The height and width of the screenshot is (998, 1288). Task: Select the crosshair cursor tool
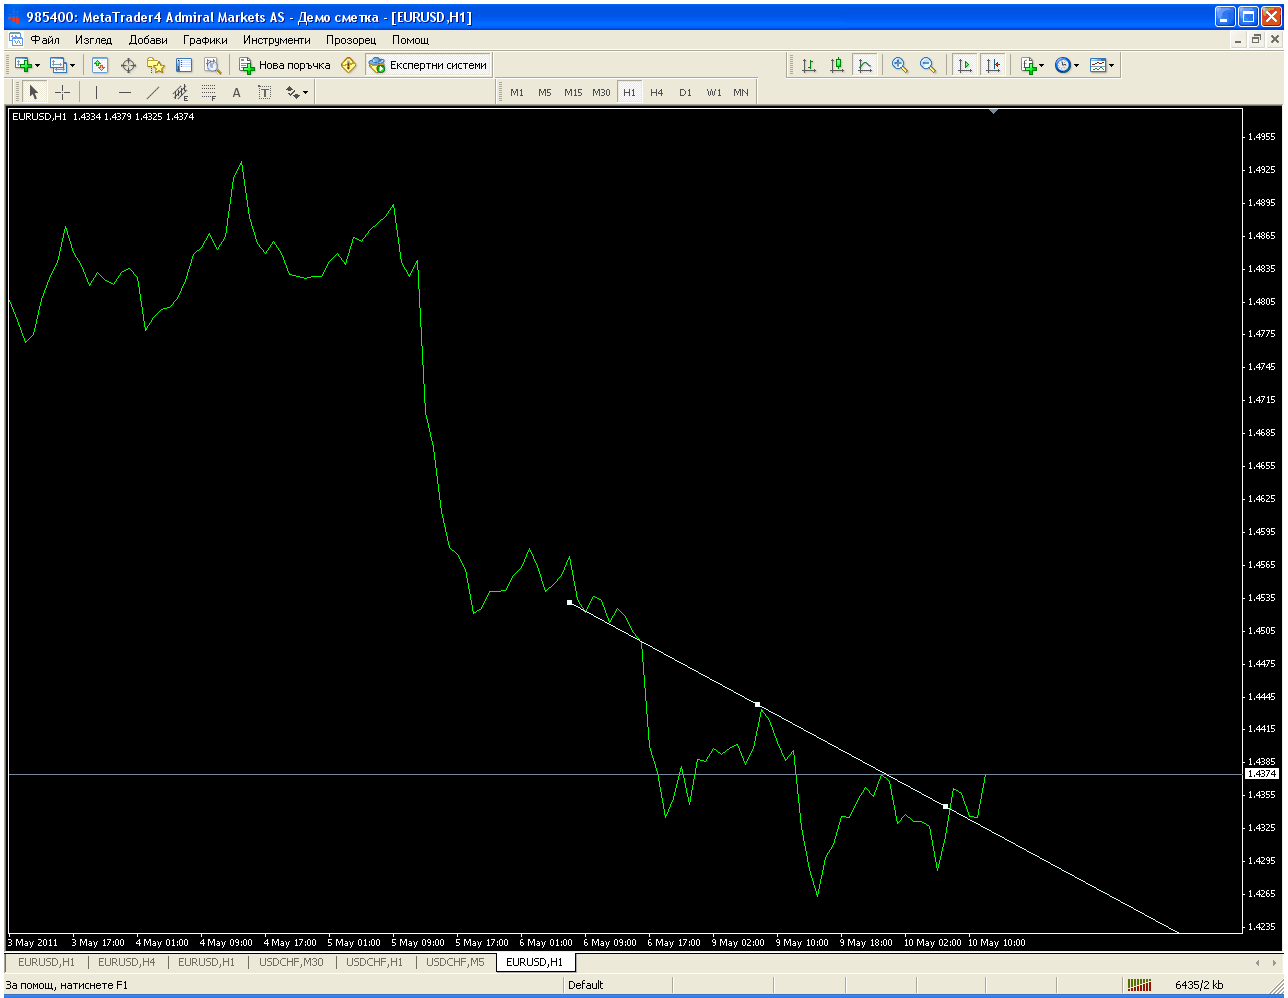[x=62, y=93]
